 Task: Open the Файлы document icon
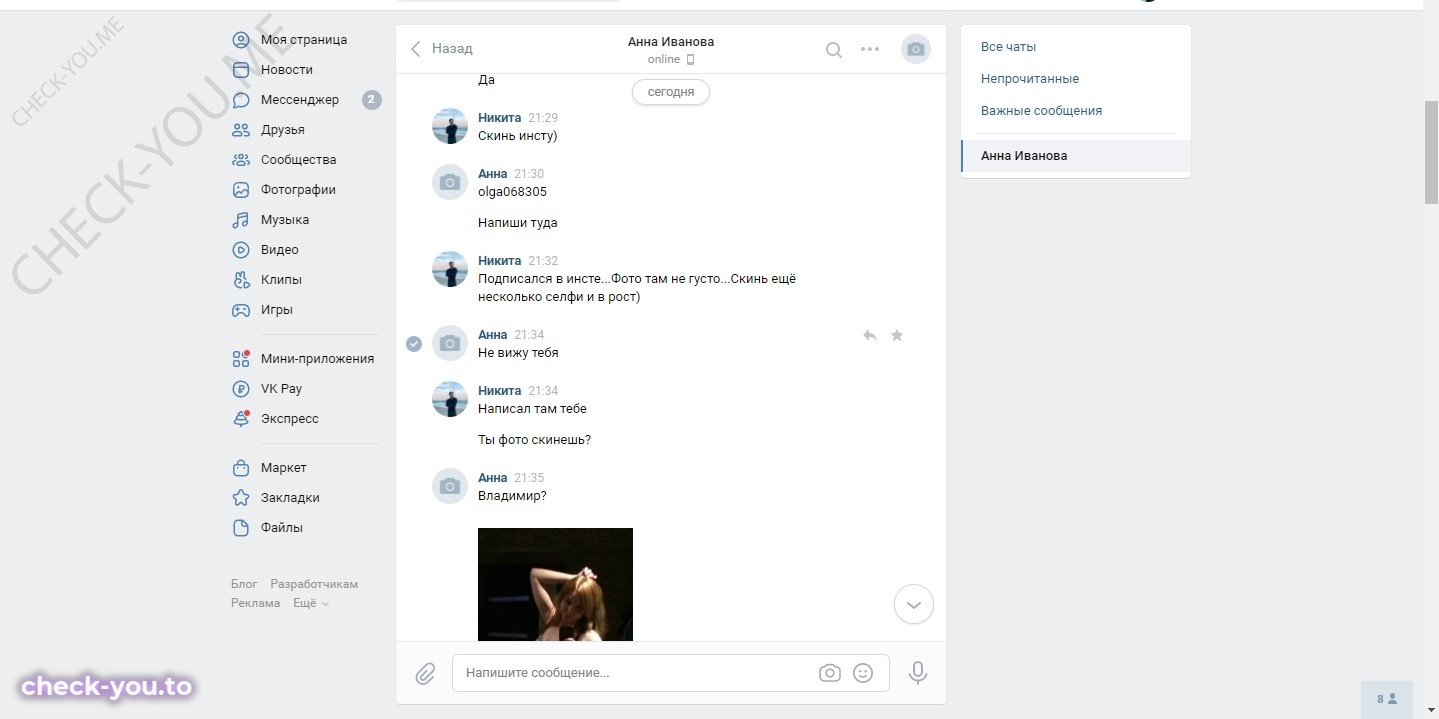tap(241, 528)
